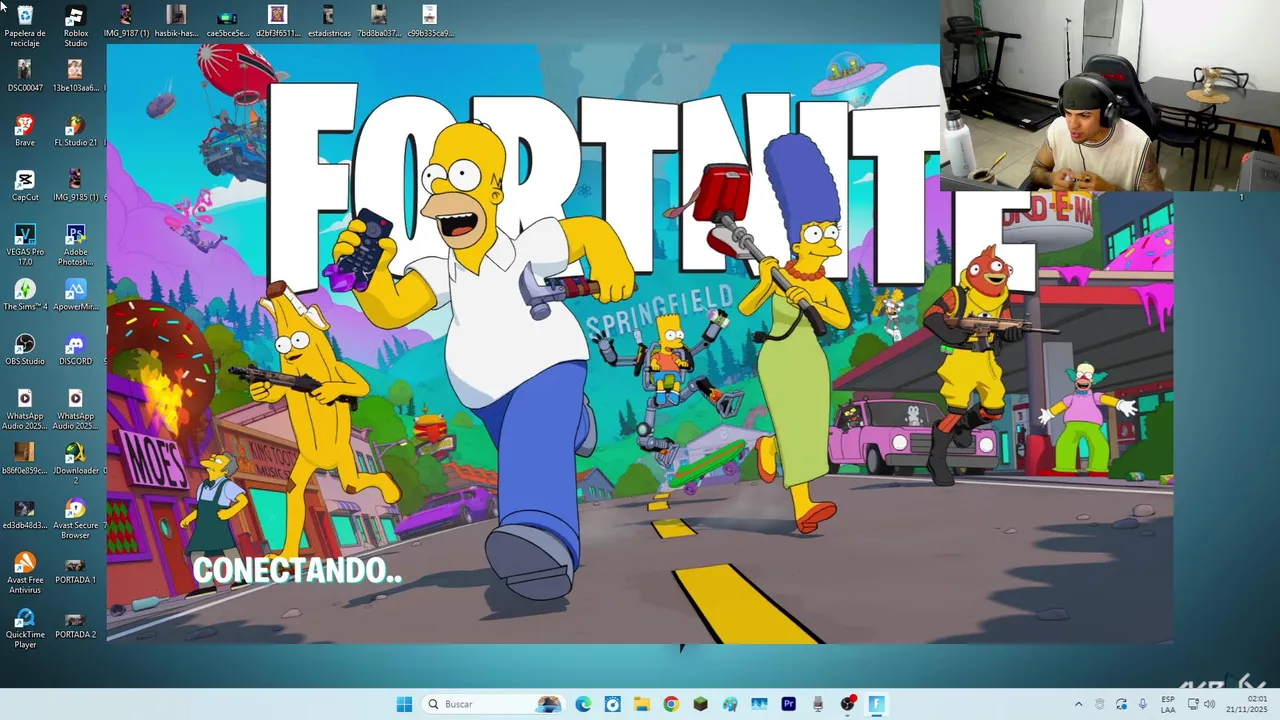The height and width of the screenshot is (720, 1280).
Task: Select the c99b335ca9... file on the desktop
Action: coord(430,21)
